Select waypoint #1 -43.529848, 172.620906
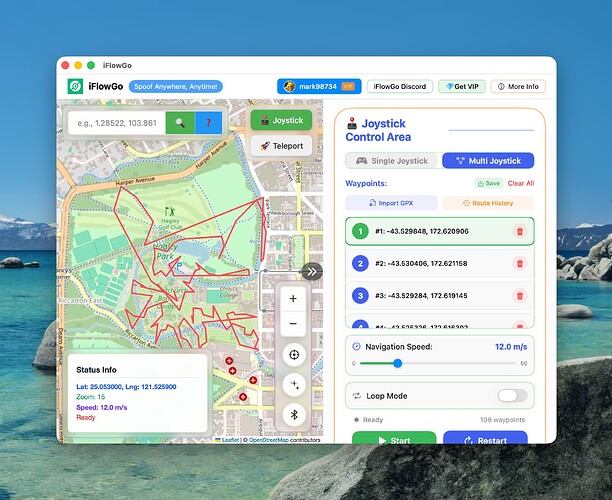612x500 pixels. click(x=439, y=231)
